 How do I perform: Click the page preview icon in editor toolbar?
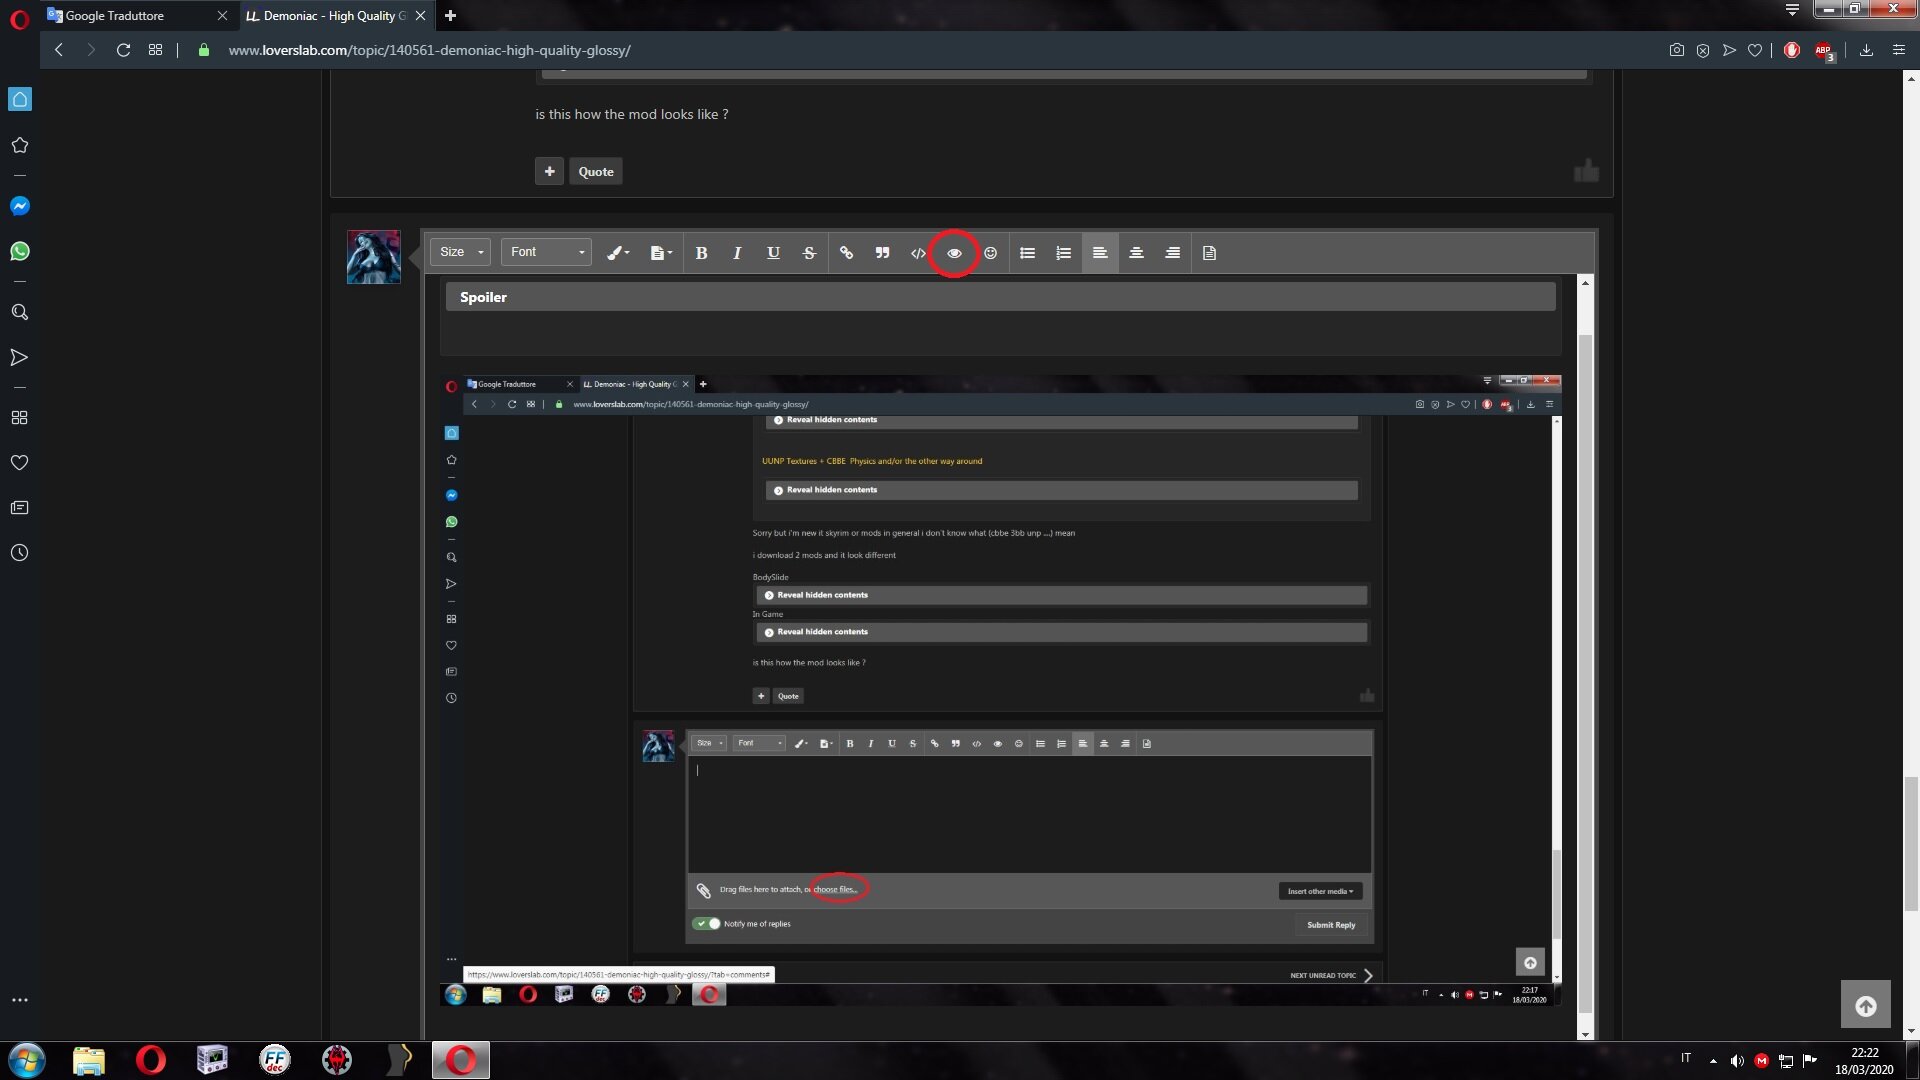1210,253
